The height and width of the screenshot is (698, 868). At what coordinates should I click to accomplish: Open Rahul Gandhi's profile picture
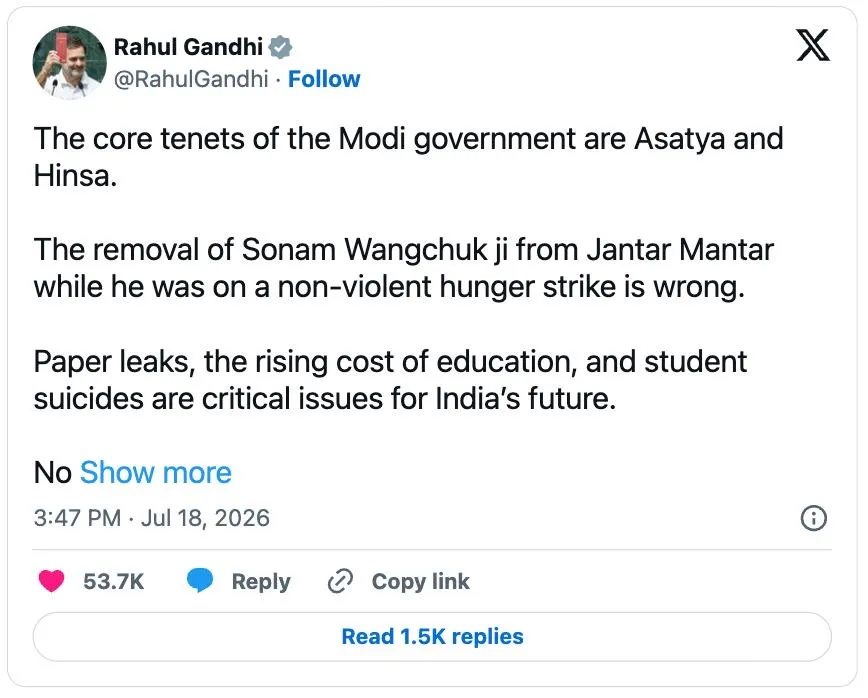tap(69, 63)
